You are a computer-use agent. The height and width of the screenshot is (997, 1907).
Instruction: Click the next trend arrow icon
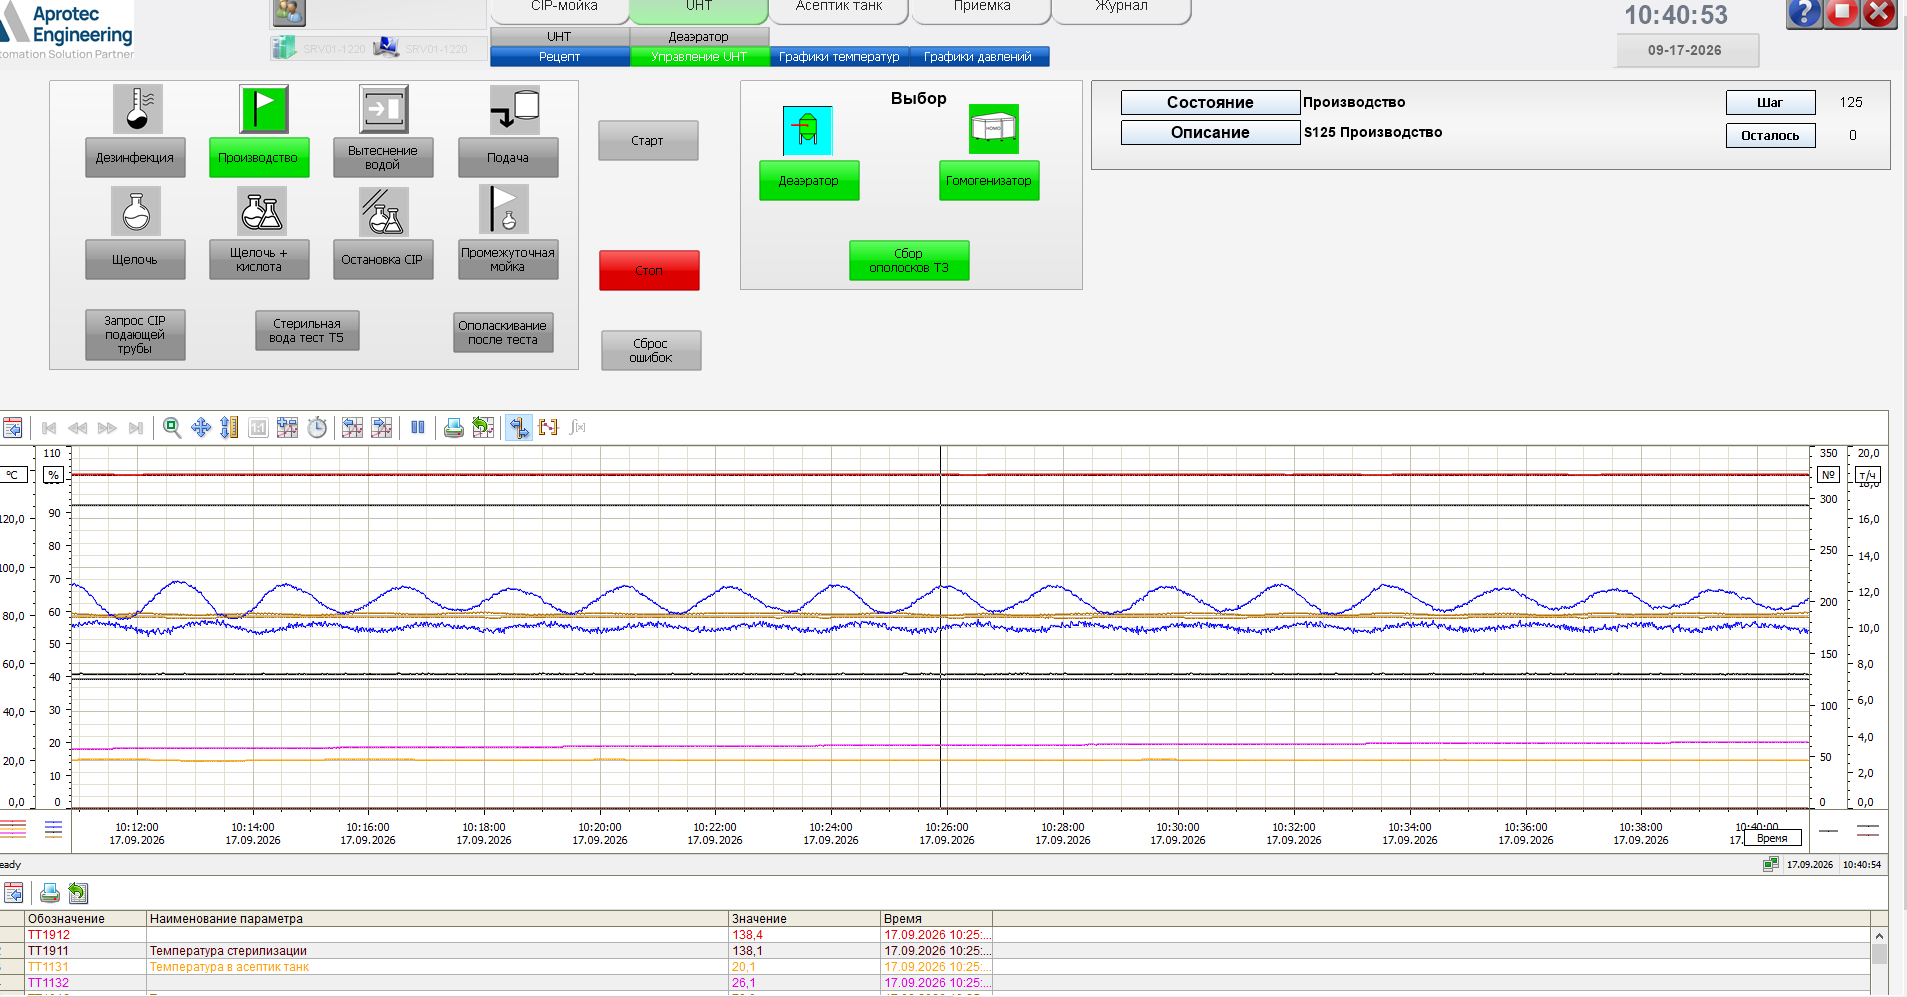tap(382, 428)
